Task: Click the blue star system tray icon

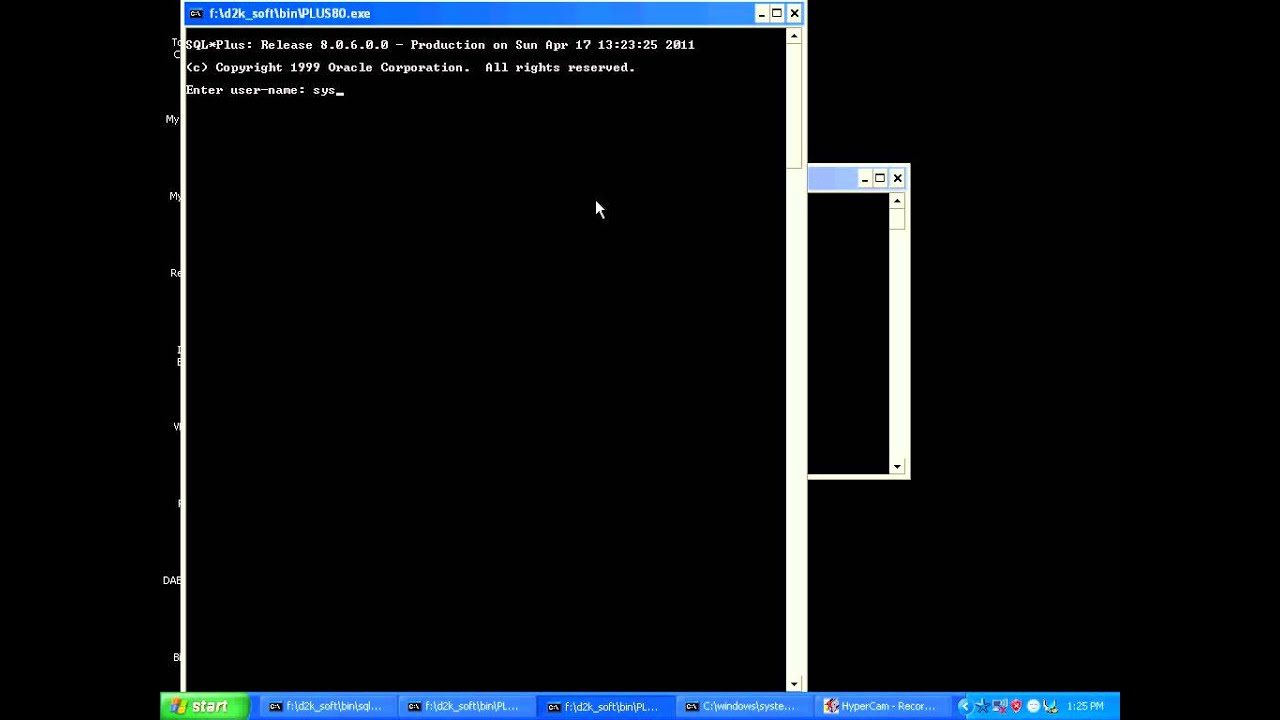Action: tap(982, 706)
